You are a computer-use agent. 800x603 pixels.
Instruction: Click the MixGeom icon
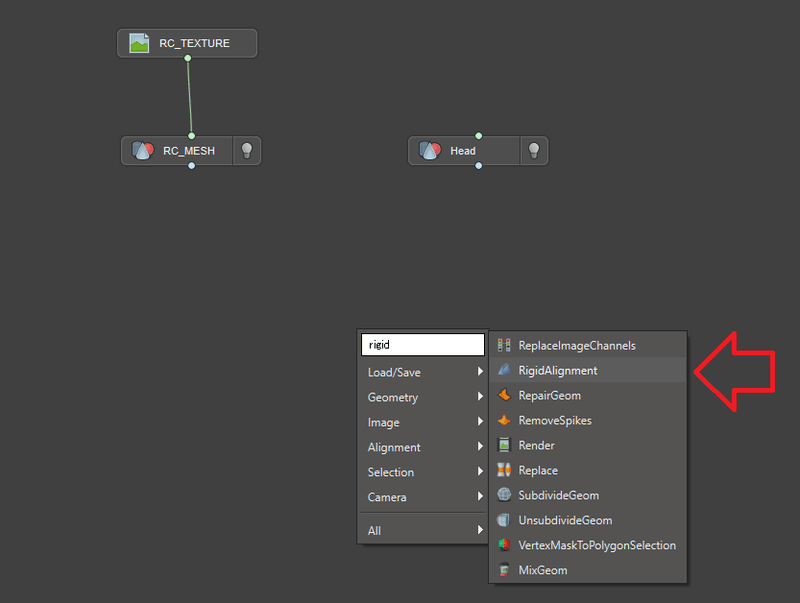[x=504, y=570]
